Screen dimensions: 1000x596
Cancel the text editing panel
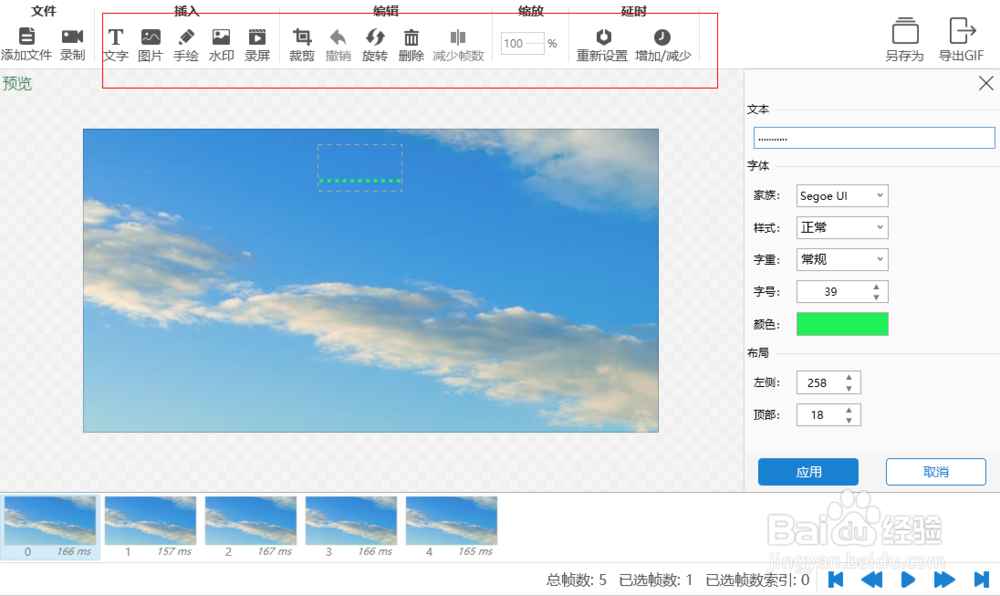coord(936,471)
